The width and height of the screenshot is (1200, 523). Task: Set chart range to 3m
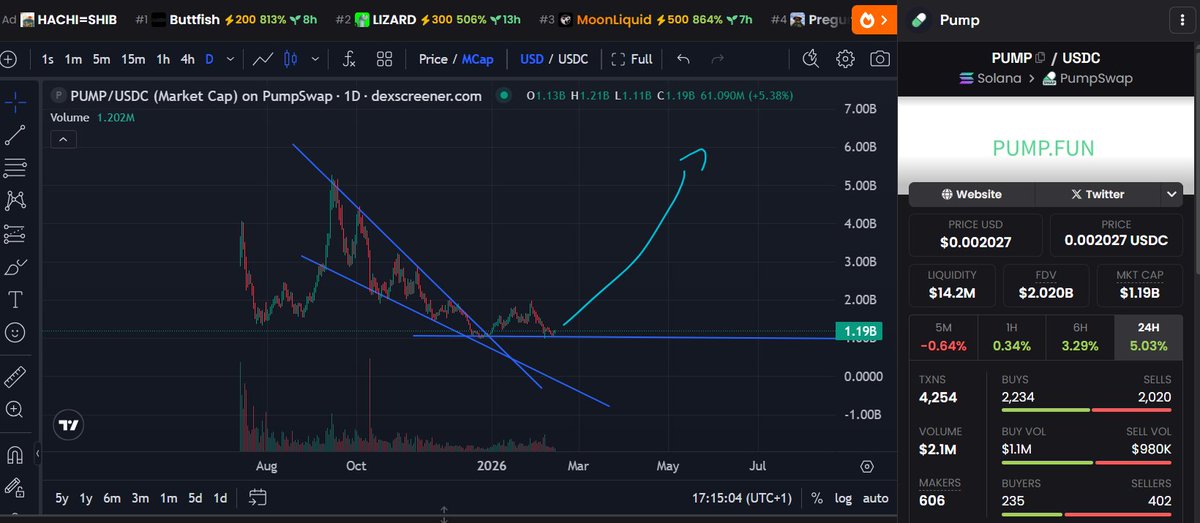140,497
